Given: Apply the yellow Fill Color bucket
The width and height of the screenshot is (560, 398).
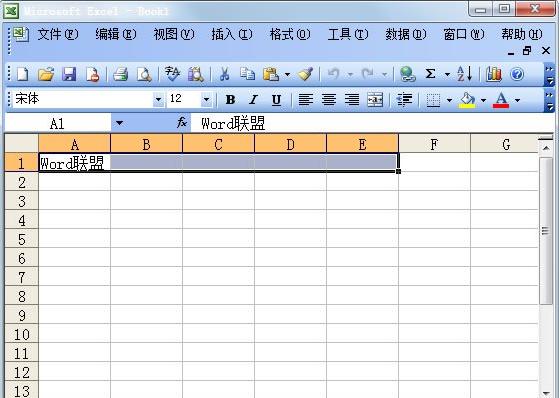Looking at the screenshot, I should (x=468, y=100).
